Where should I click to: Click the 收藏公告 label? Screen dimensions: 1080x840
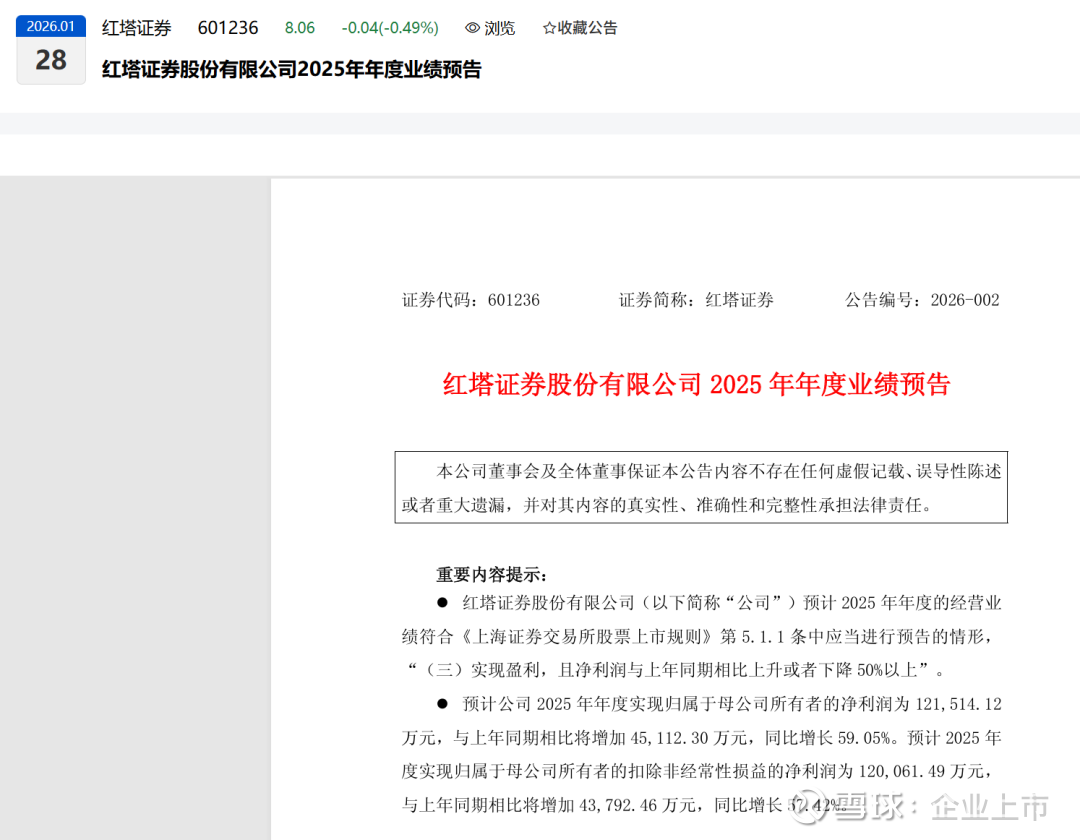588,28
